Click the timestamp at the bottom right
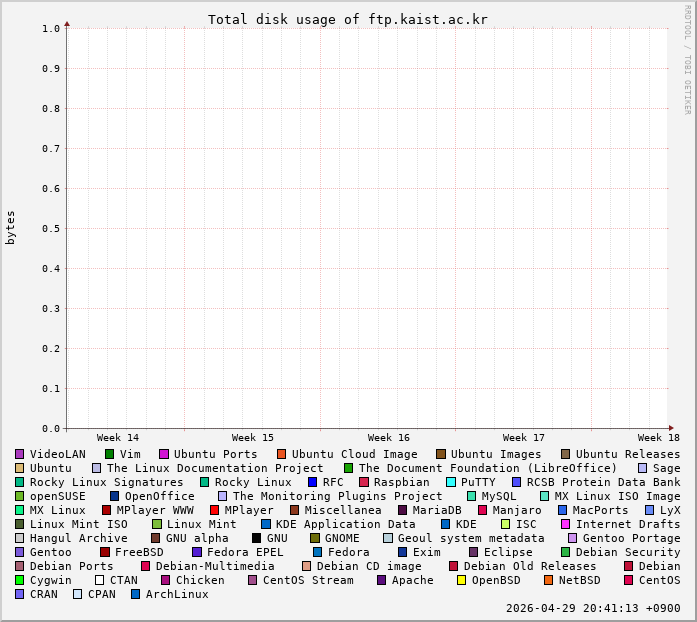 click(x=593, y=608)
